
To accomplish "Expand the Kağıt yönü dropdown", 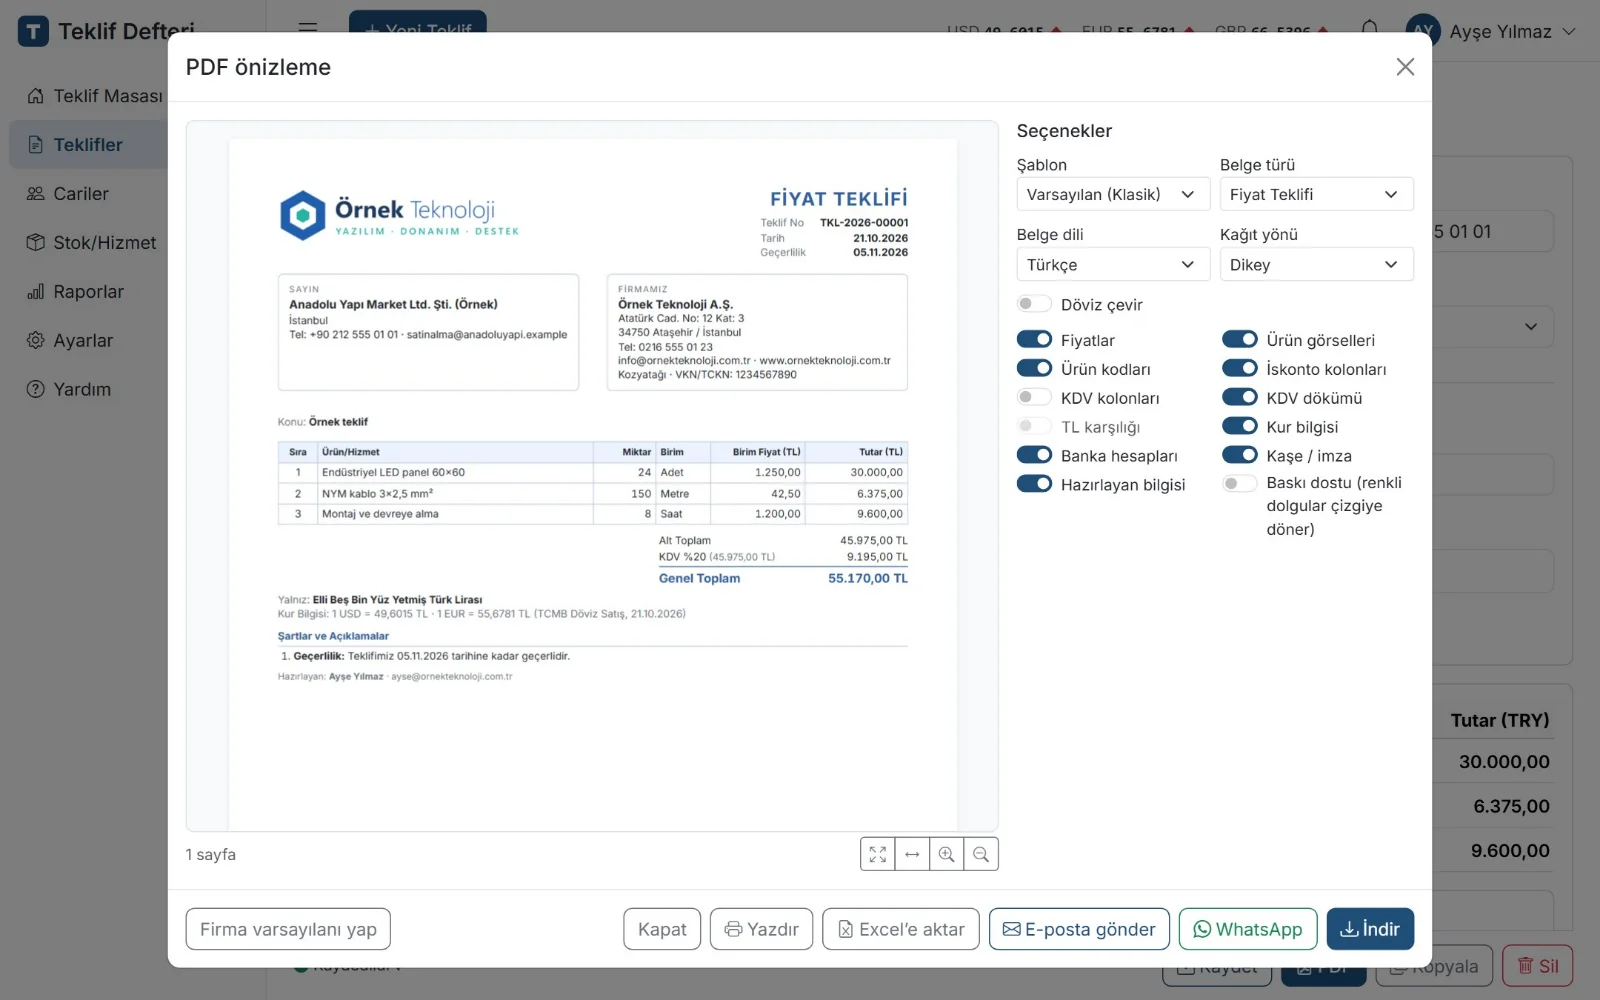I will click(1317, 264).
